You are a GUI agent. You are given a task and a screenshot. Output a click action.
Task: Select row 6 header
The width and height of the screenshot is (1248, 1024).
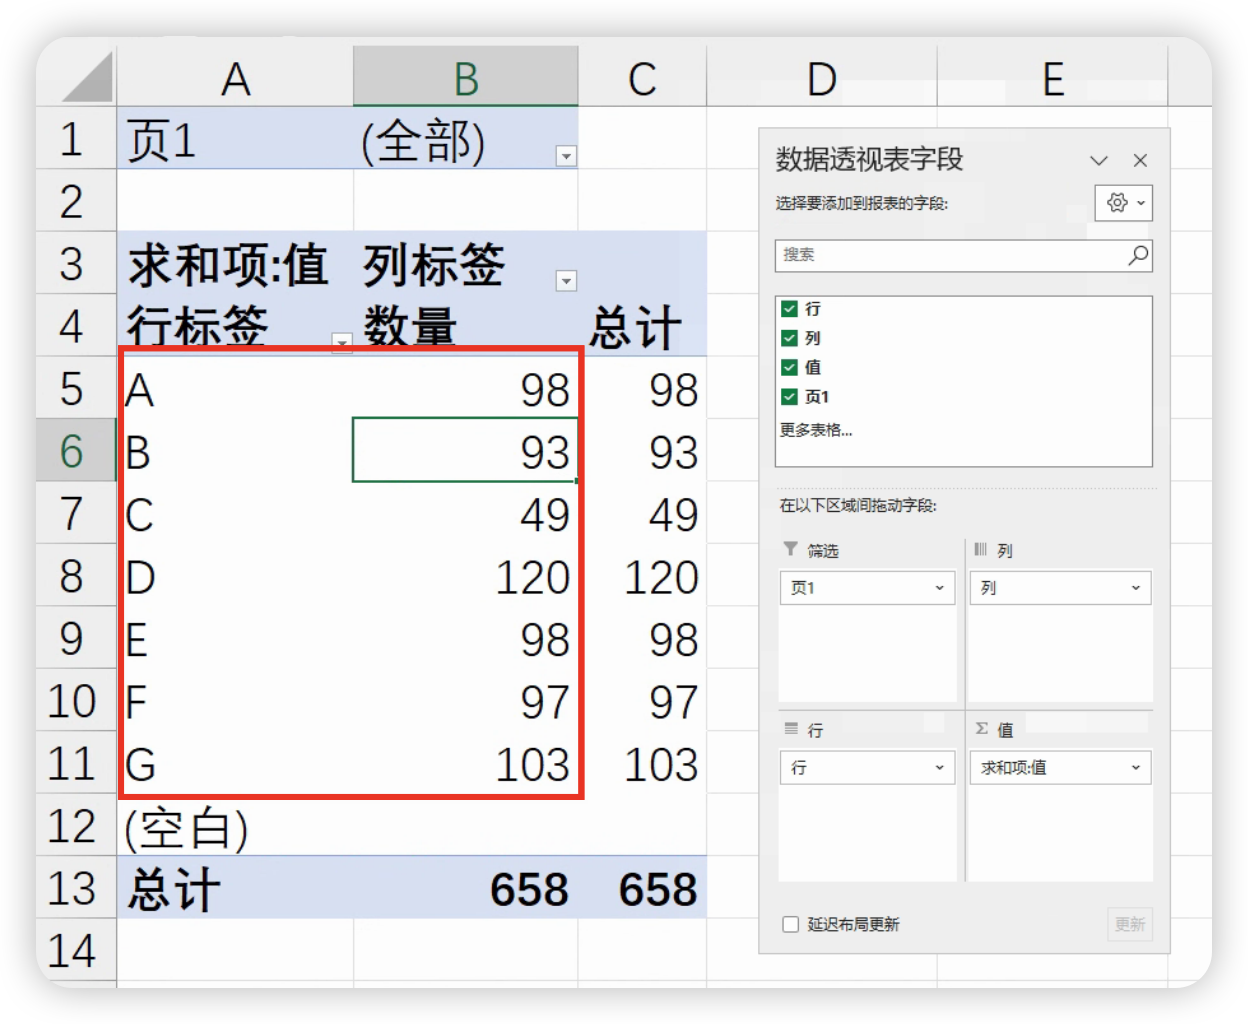(x=76, y=451)
